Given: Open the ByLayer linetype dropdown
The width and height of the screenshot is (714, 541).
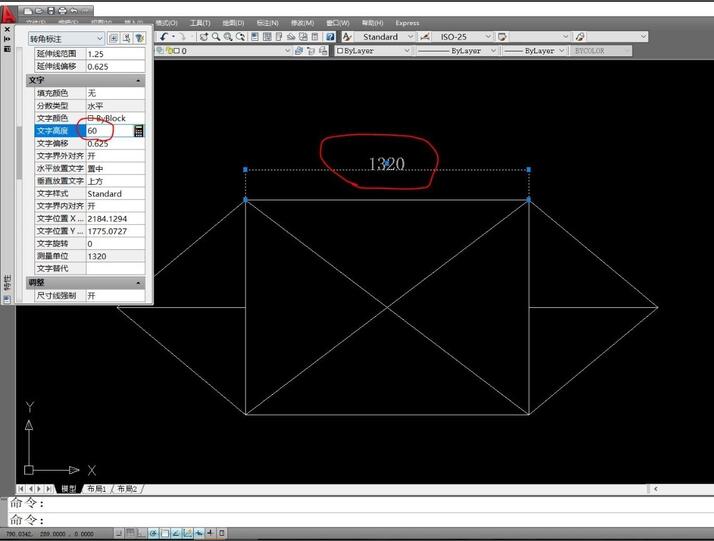Looking at the screenshot, I should [456, 51].
